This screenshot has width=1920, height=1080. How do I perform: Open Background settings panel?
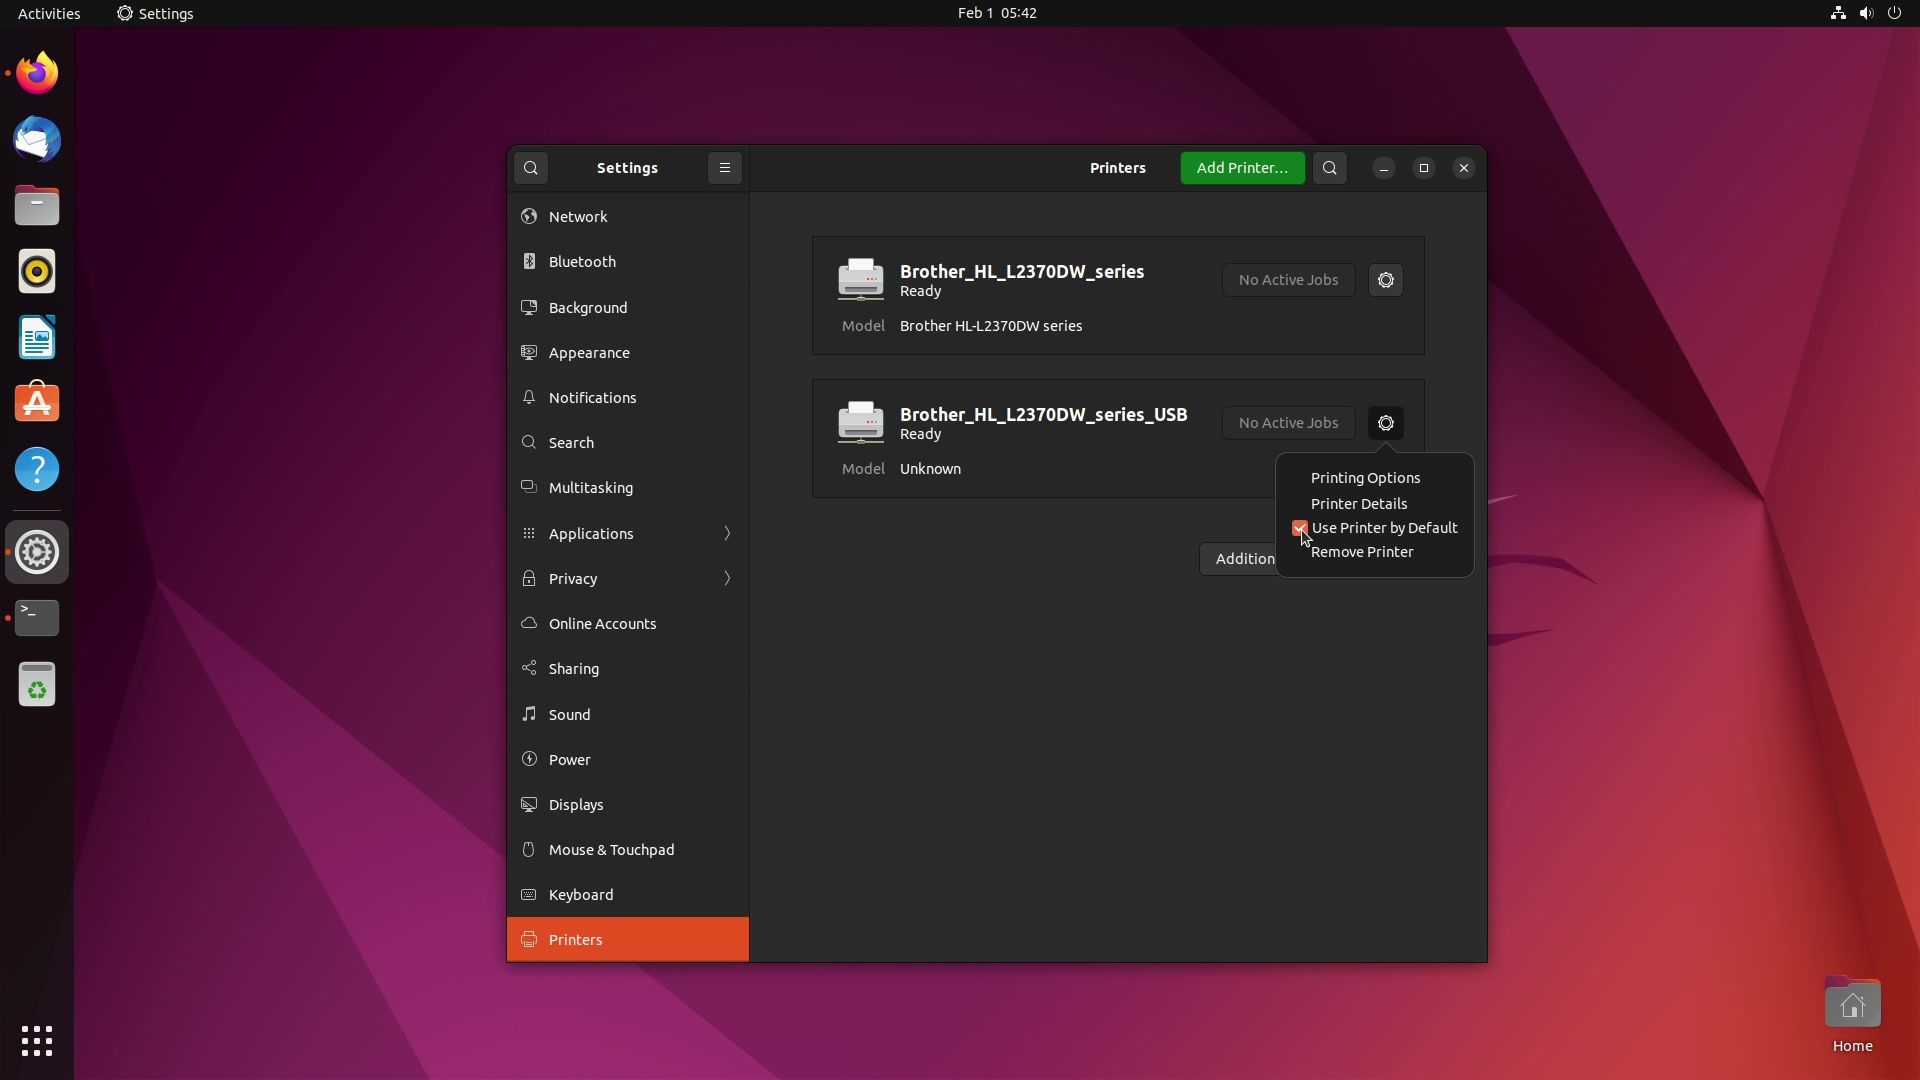point(628,308)
